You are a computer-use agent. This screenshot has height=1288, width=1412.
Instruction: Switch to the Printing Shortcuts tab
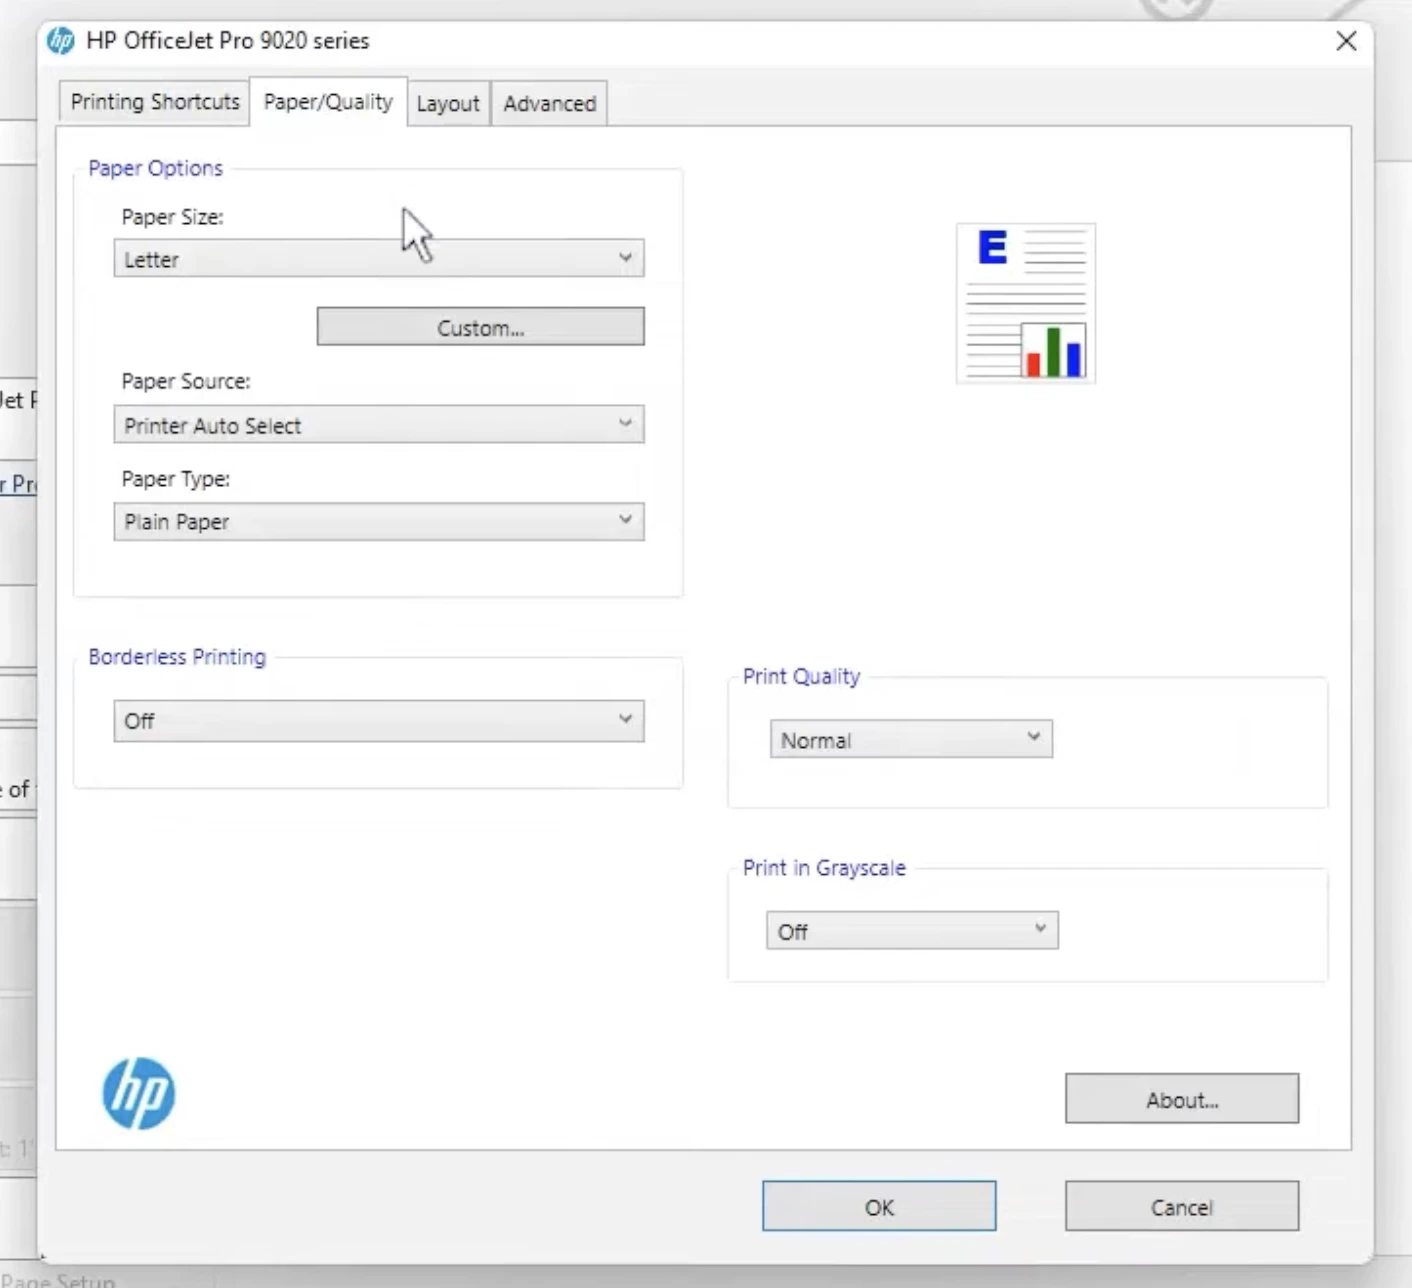point(155,102)
